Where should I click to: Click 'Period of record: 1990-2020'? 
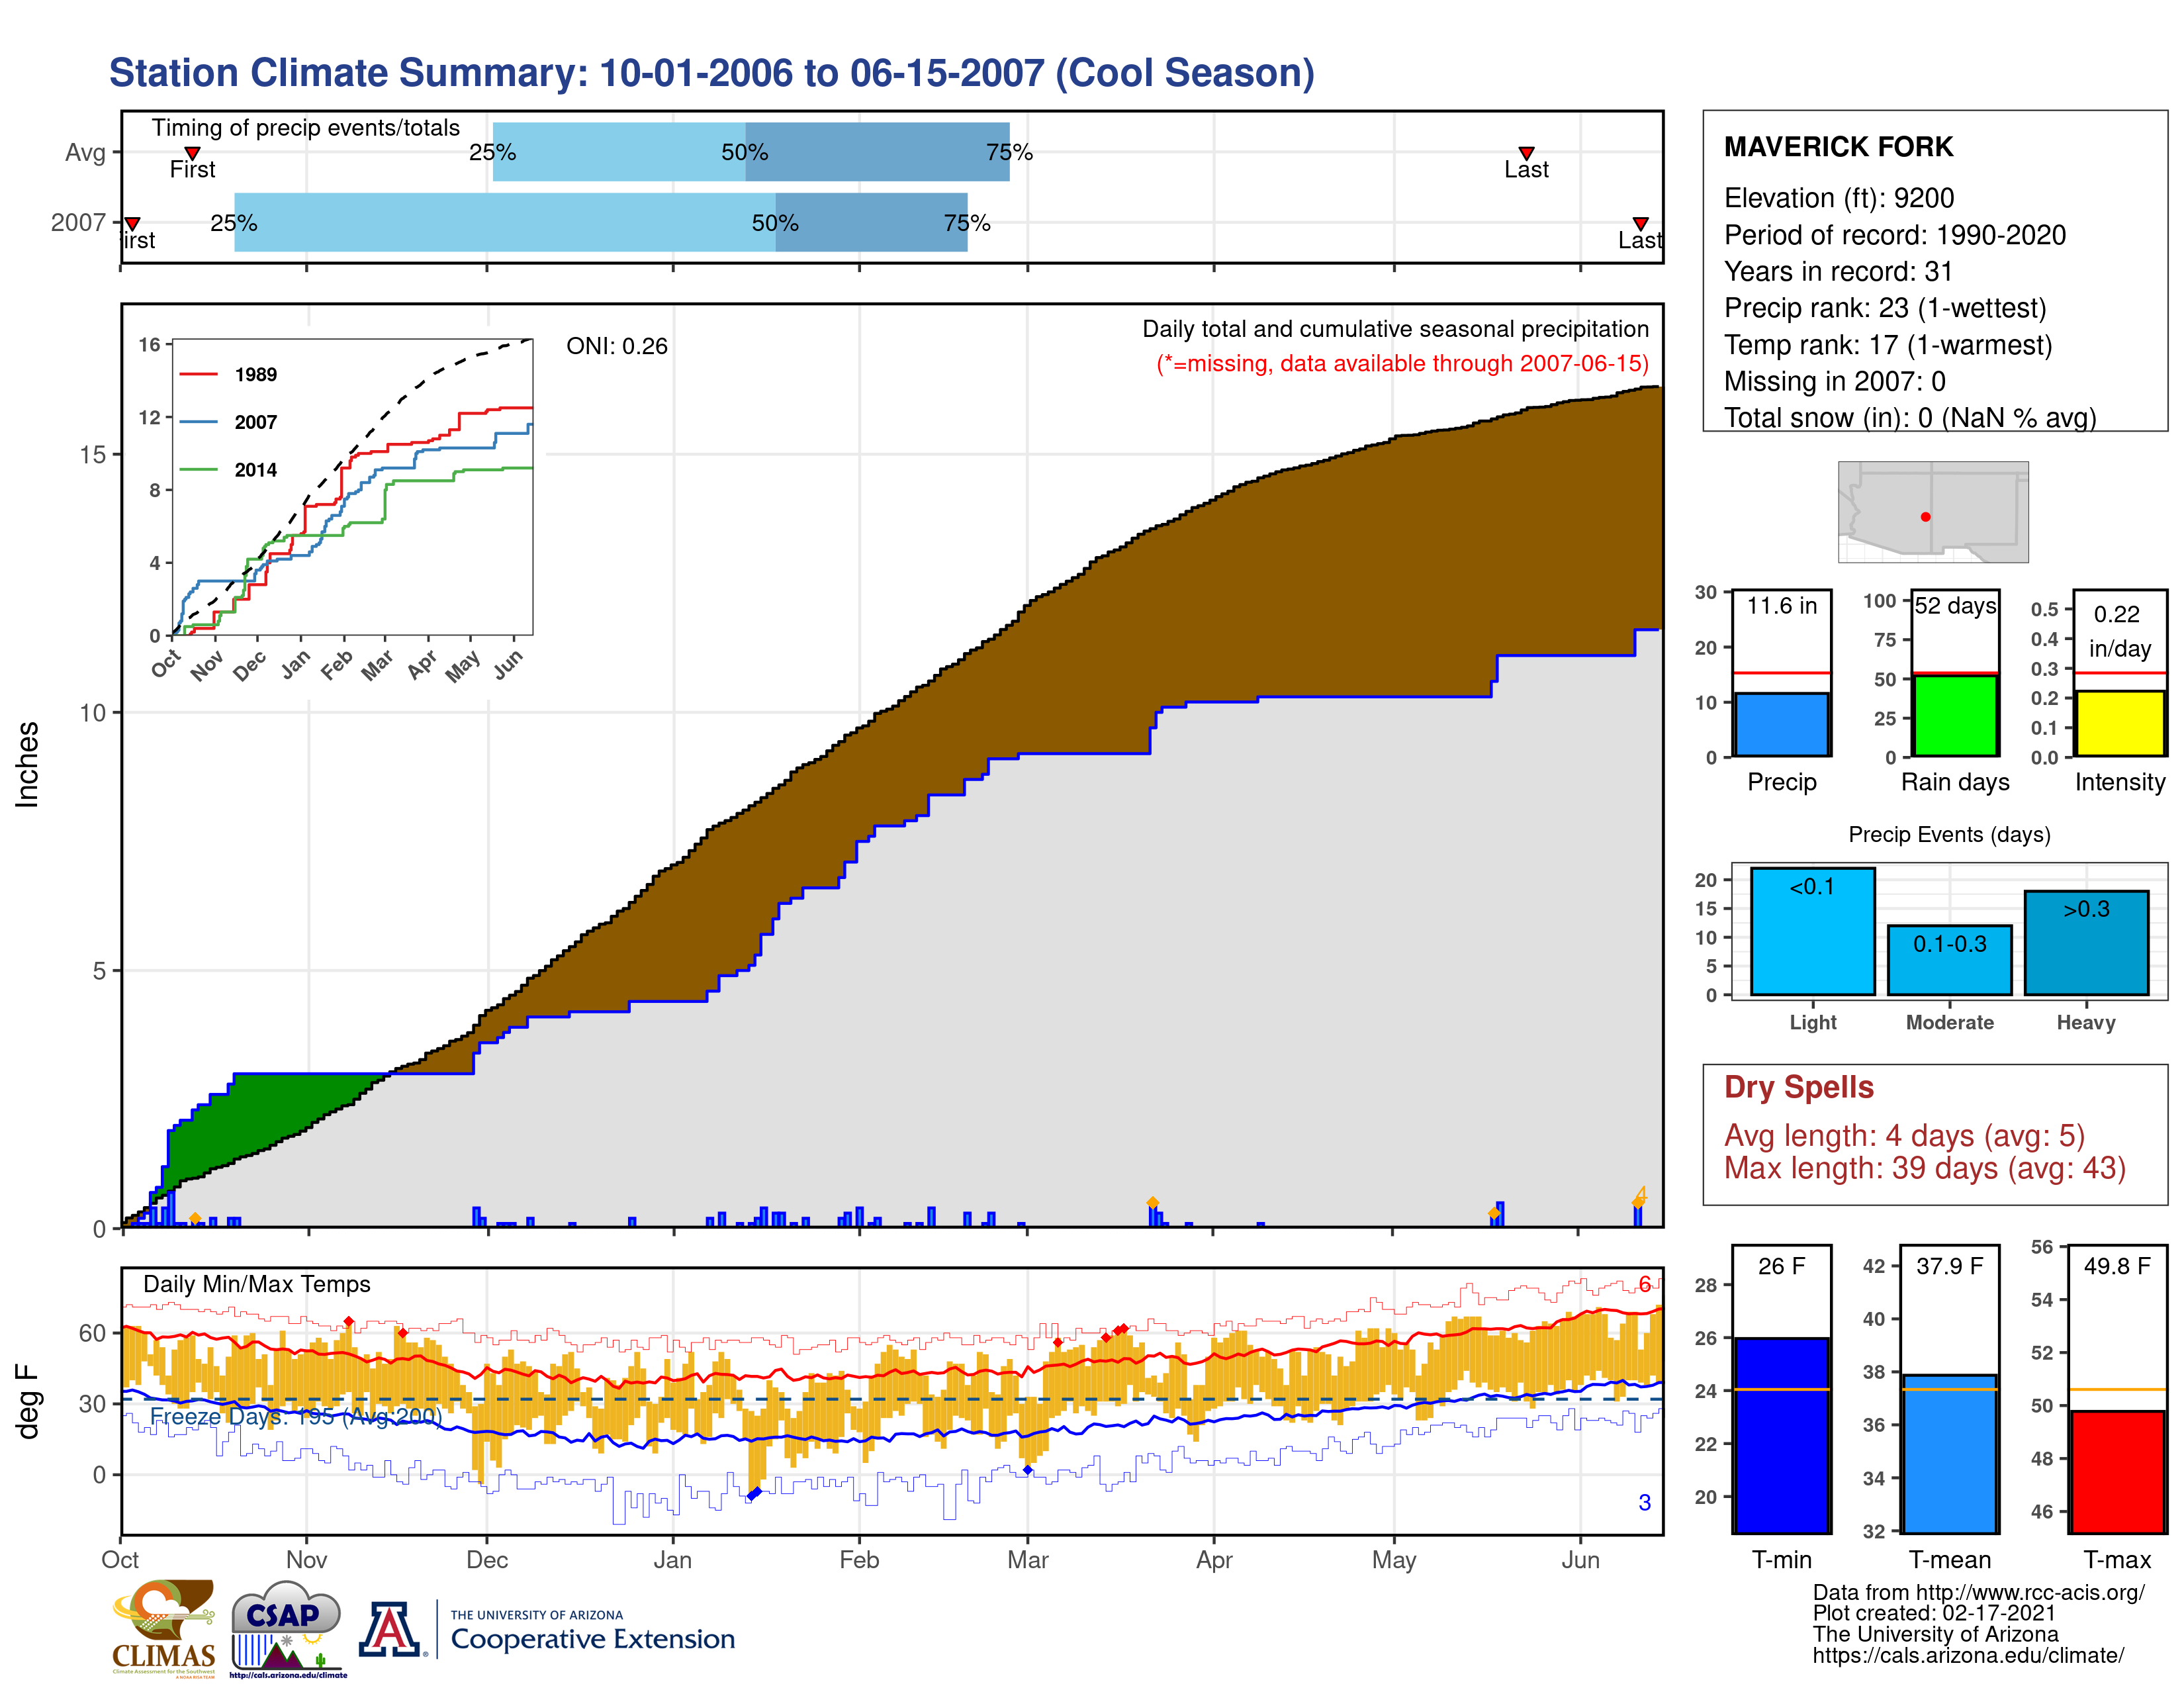[1894, 235]
